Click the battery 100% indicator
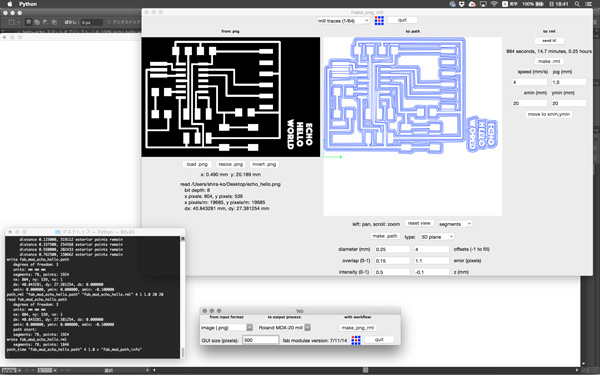600x375 pixels. click(533, 4)
